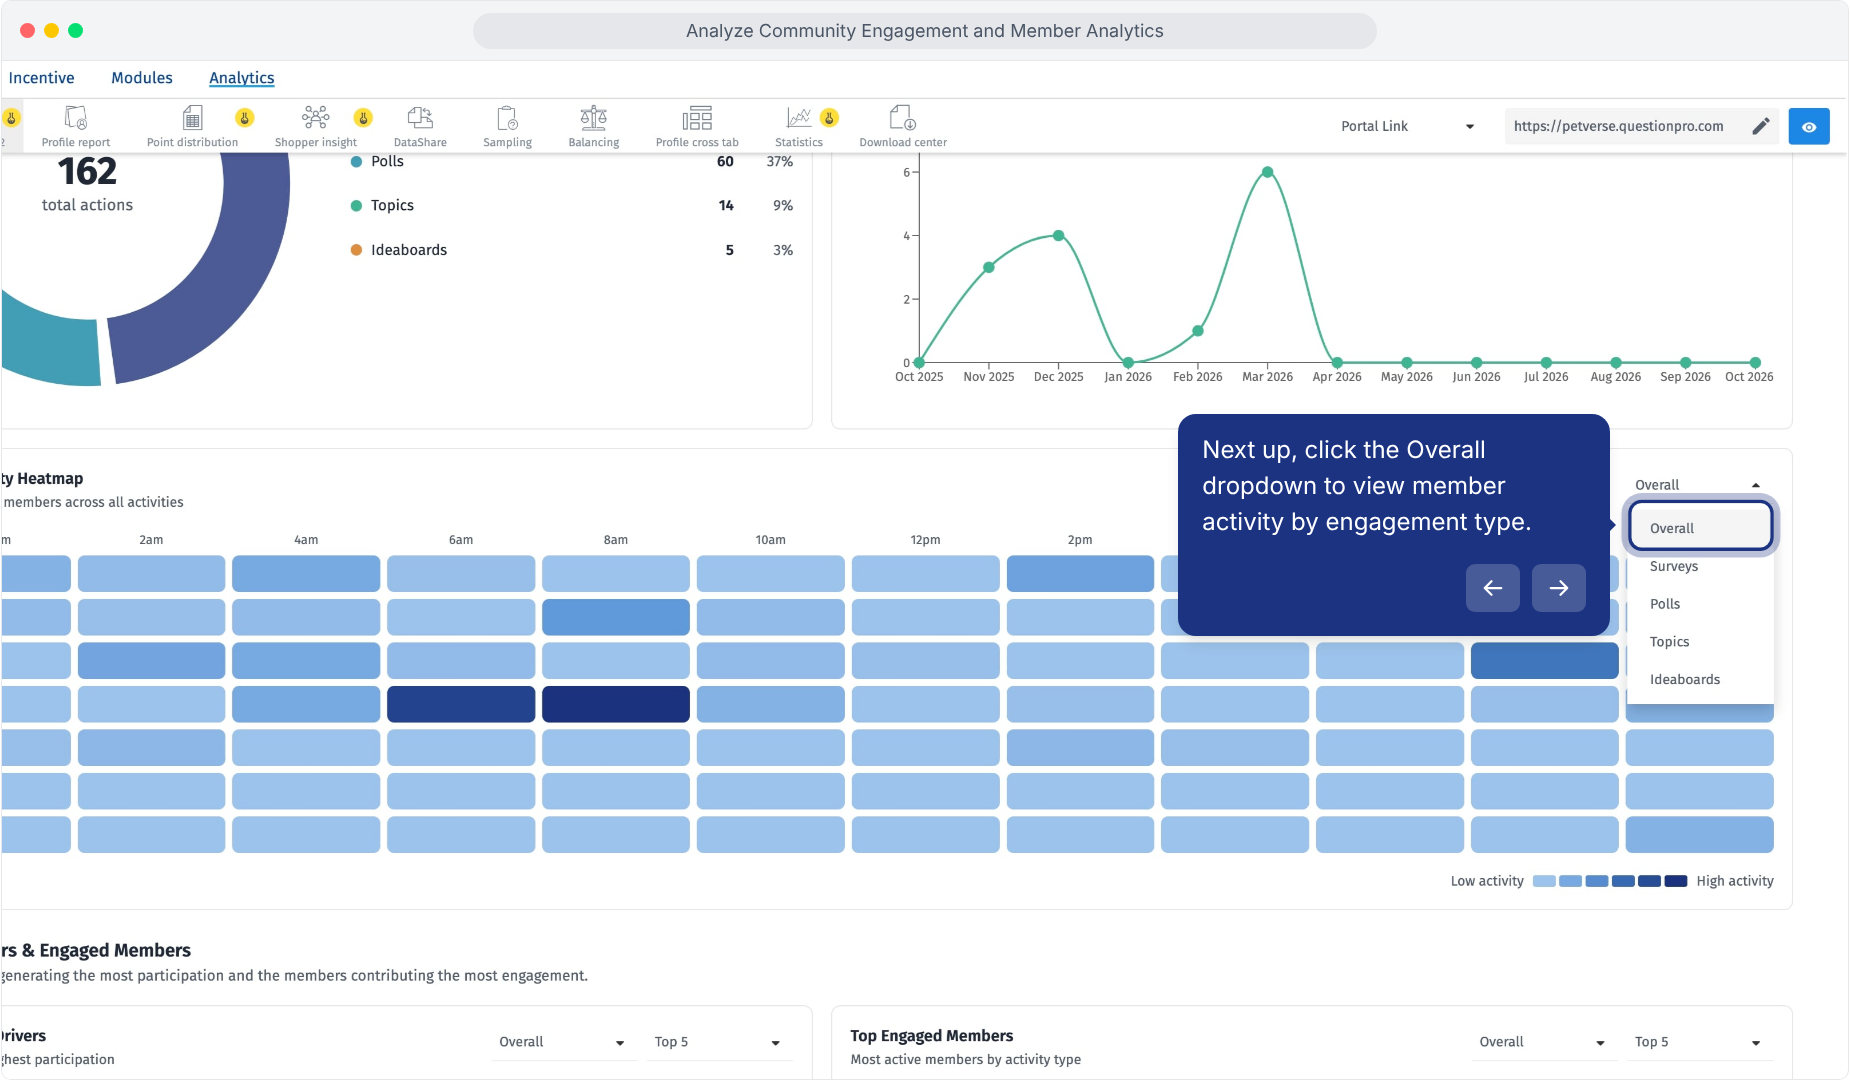Open the Profile report tool
Screen dimensions: 1850x1080
[x=76, y=126]
